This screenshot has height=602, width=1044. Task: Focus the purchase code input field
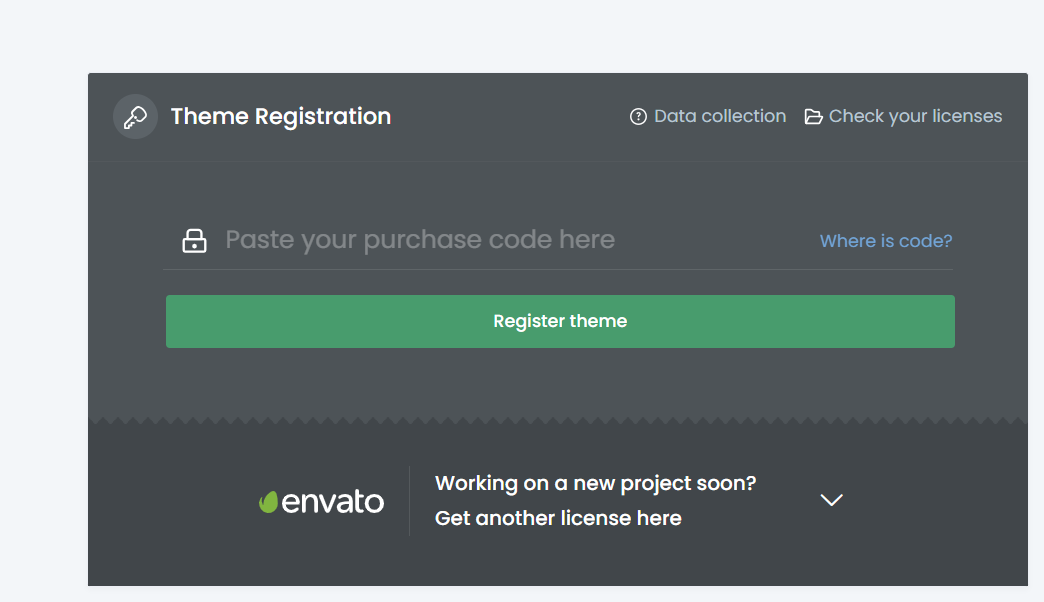pos(500,240)
